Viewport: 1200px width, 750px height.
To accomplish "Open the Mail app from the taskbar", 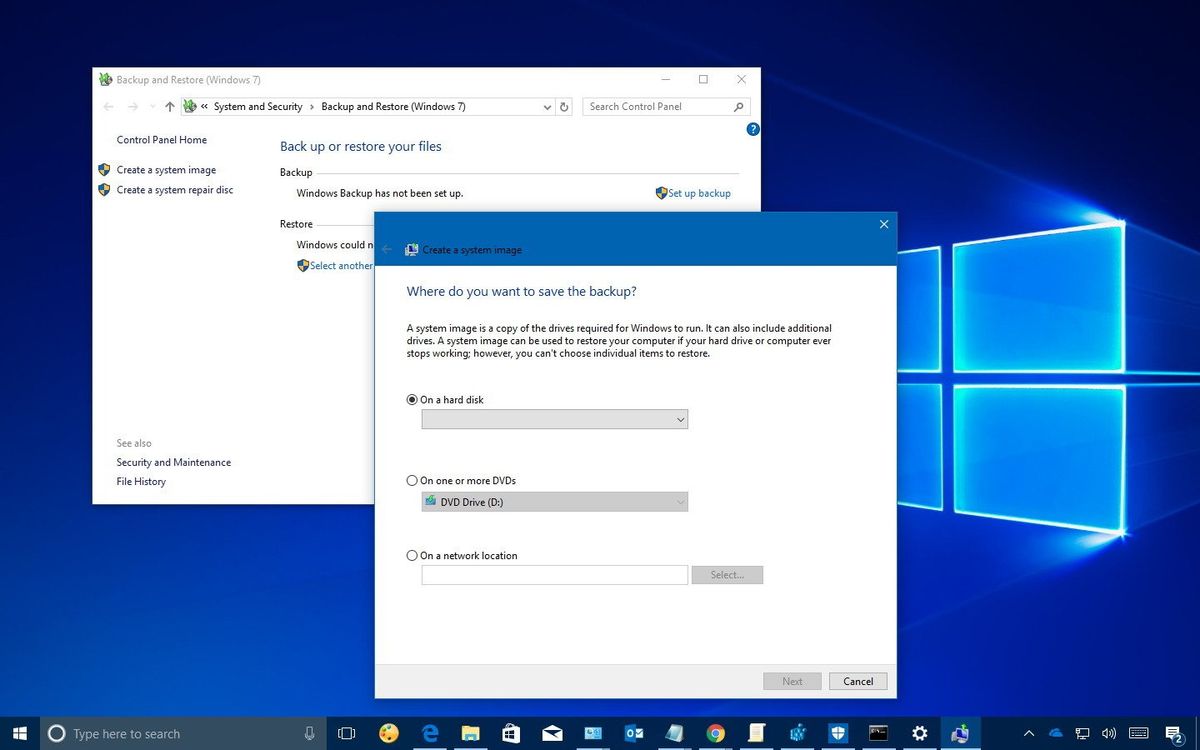I will [x=552, y=733].
